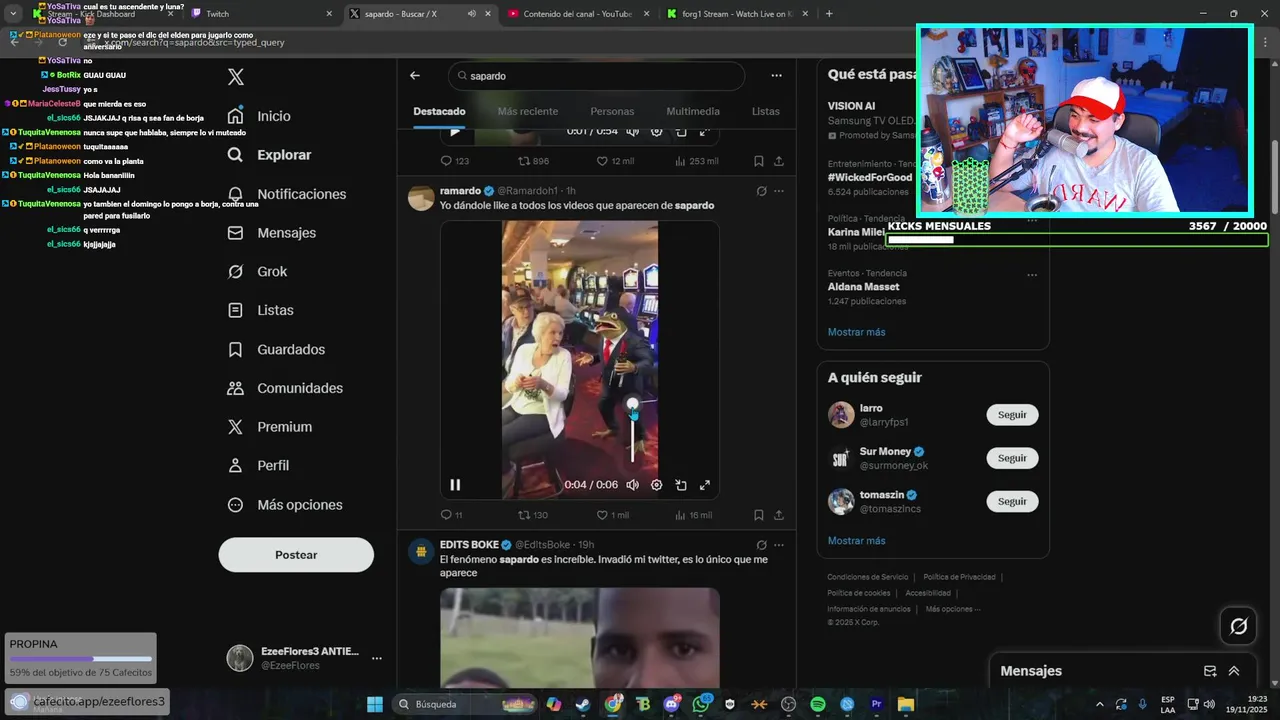Open the EDITS BOKE post three-dot menu
This screenshot has width=1280, height=720.
pyautogui.click(x=779, y=545)
